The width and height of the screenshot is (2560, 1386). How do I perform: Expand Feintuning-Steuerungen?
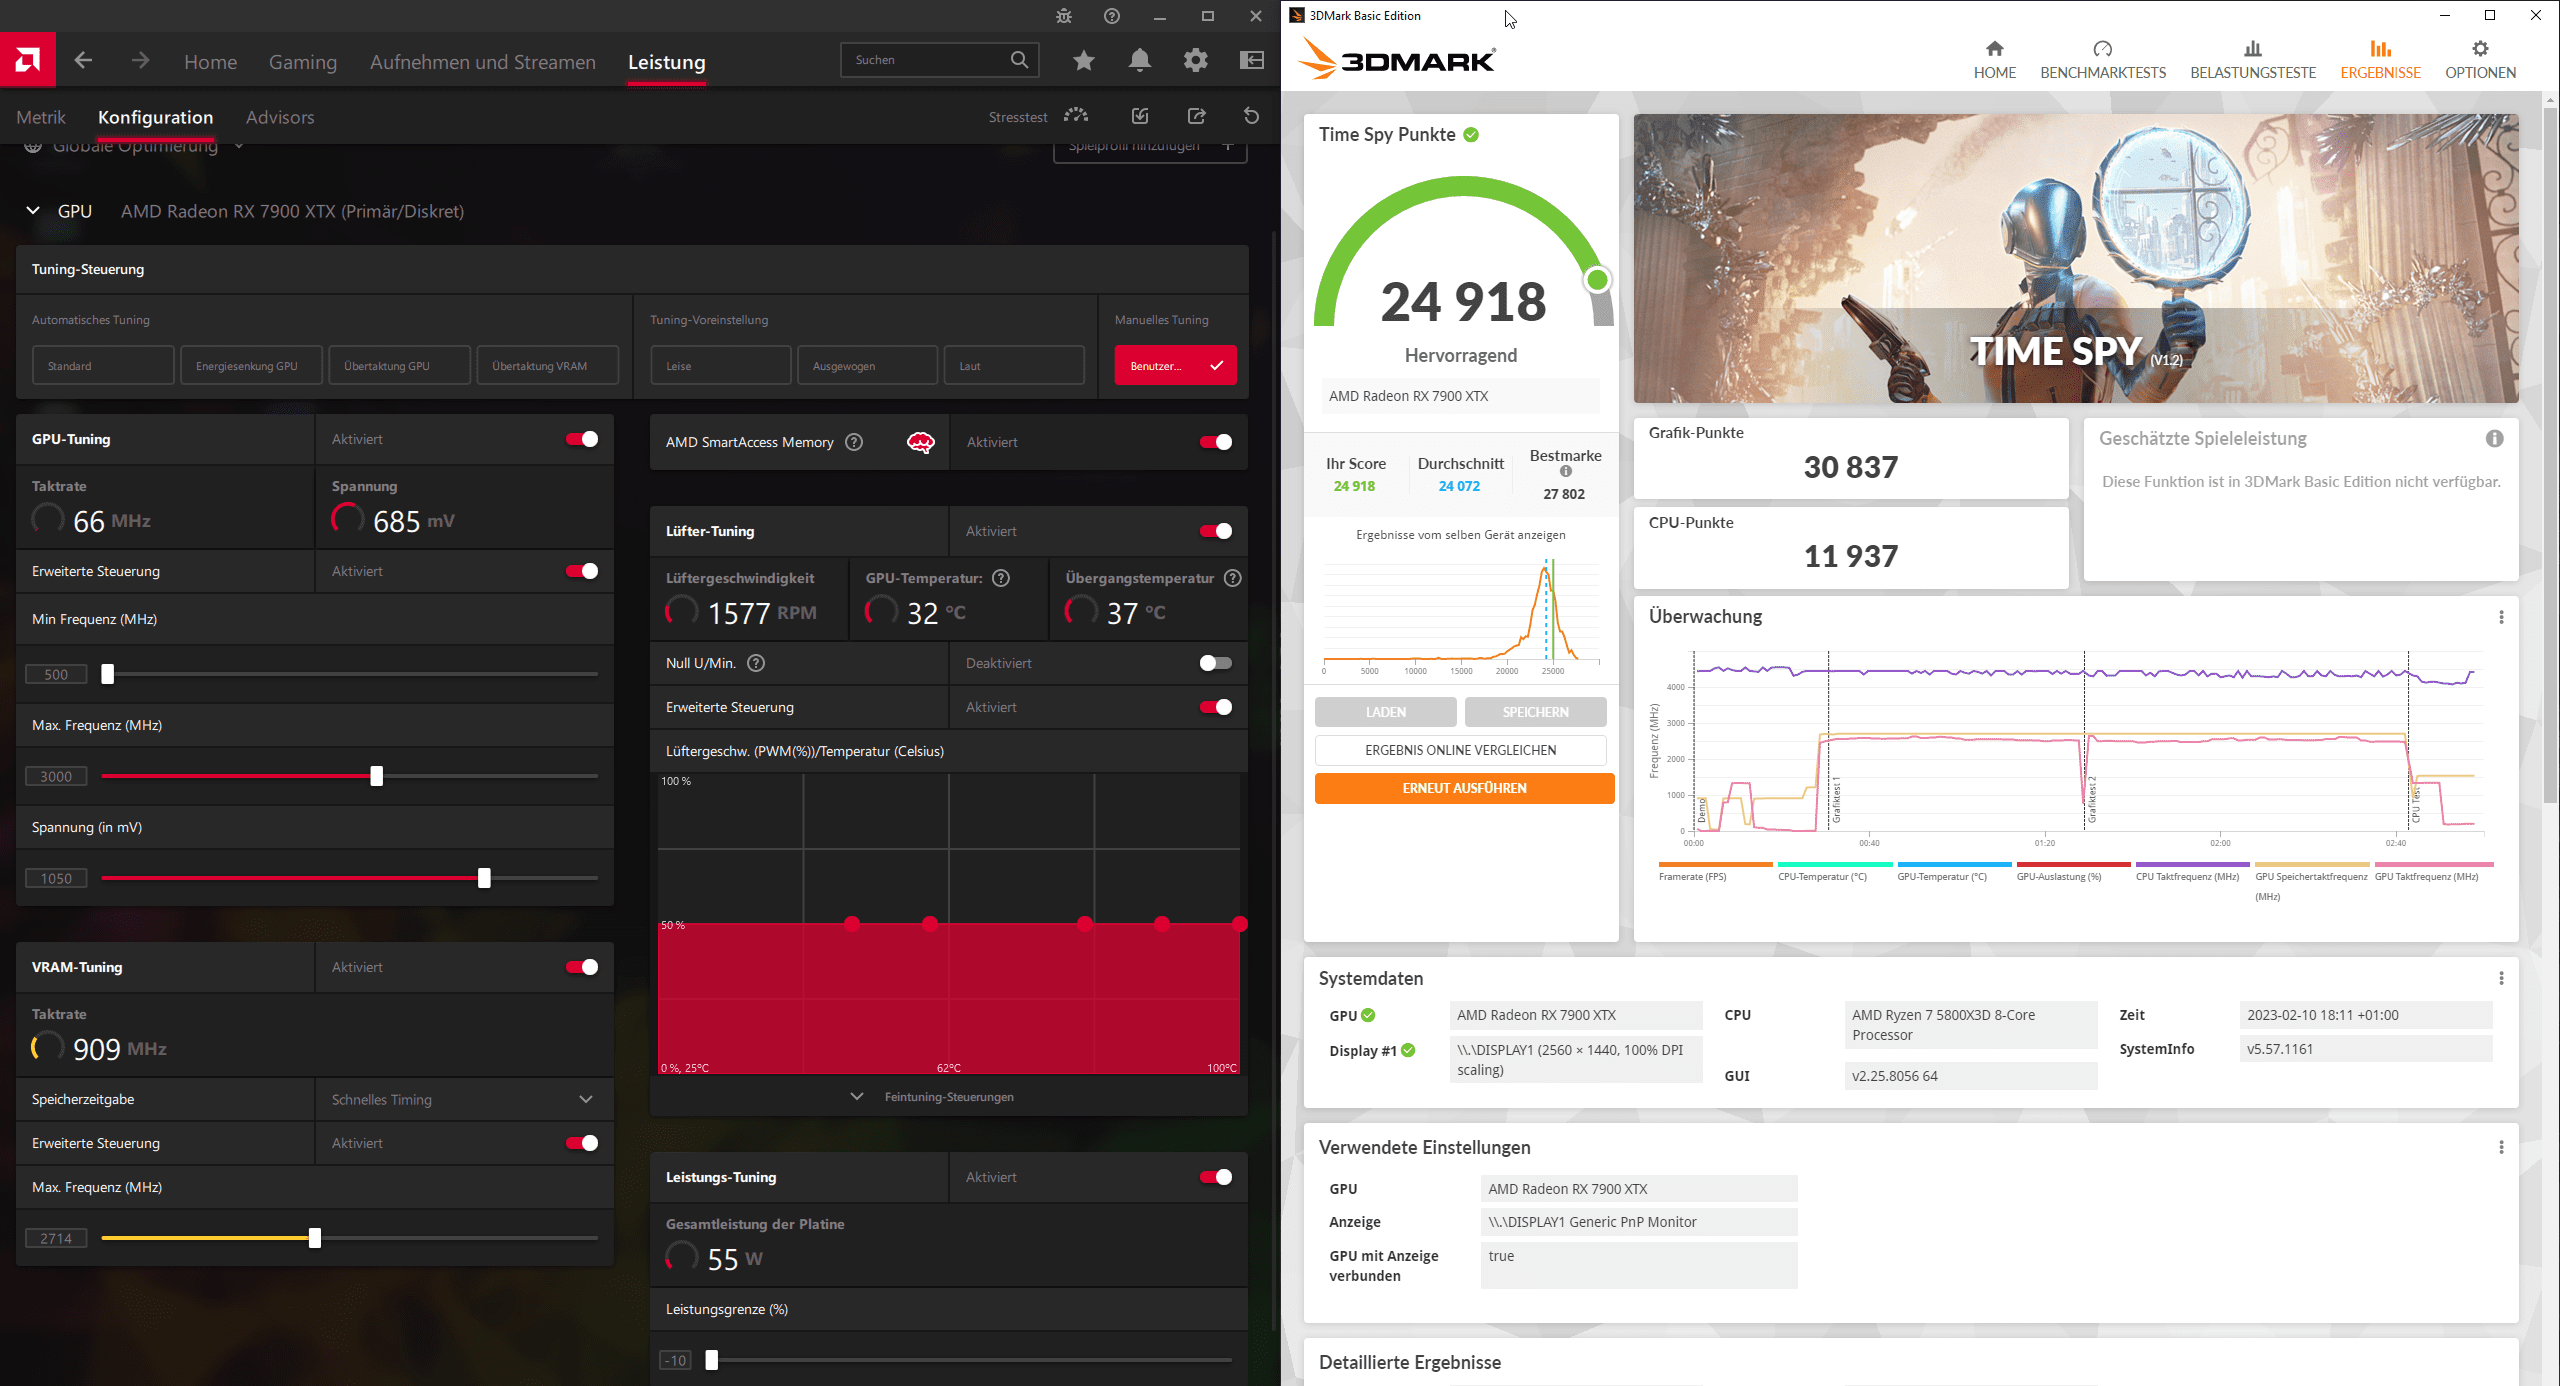tap(948, 1097)
